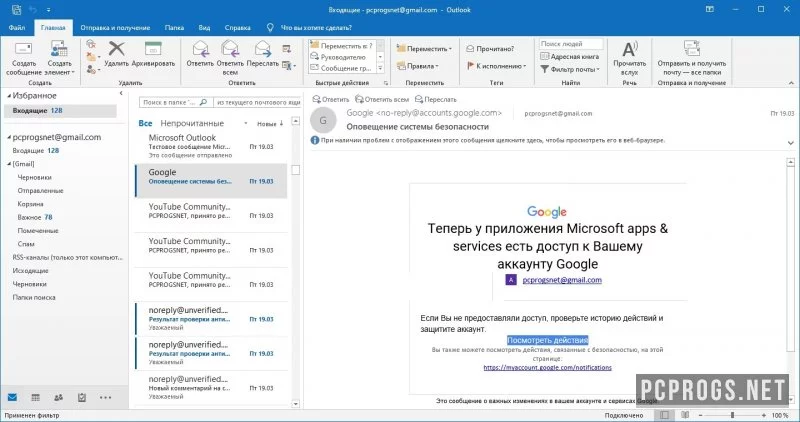Adjust the zoom slider in status bar
This screenshot has height=422, width=800.
pos(732,415)
